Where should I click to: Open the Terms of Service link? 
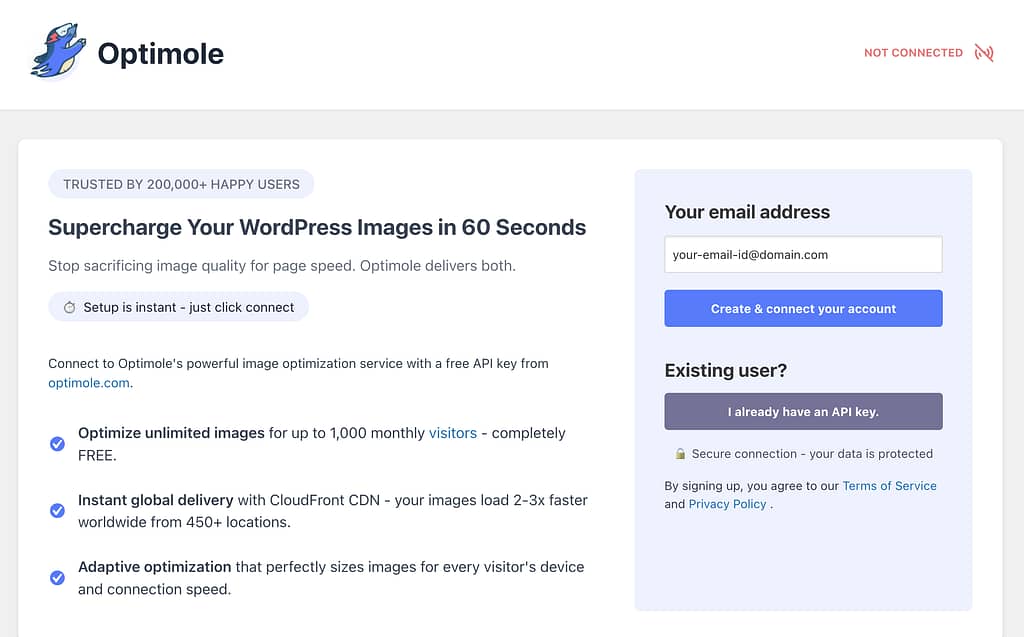[x=889, y=485]
